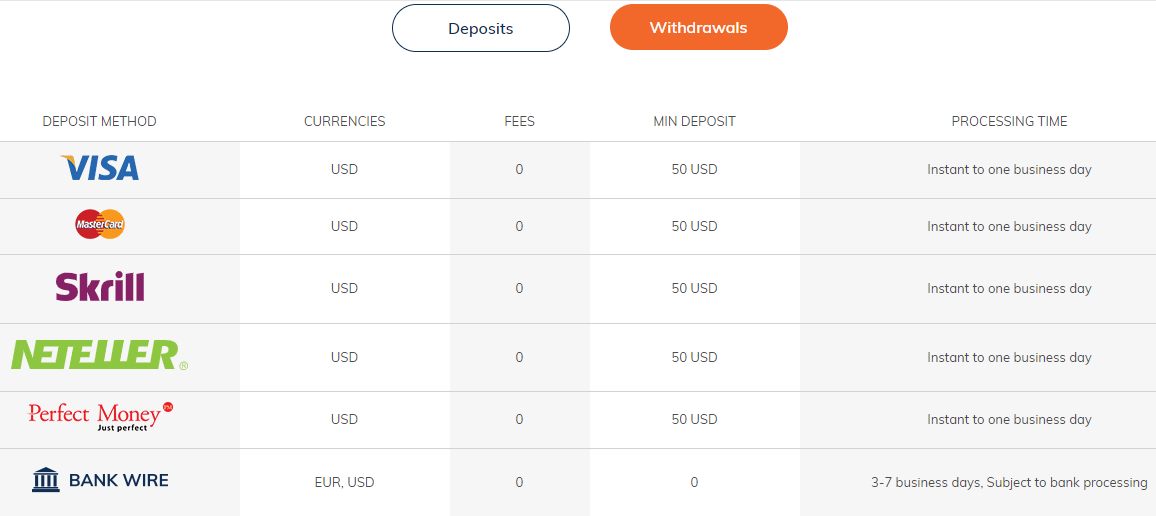Click the Skrill logo
Screen dimensions: 1156x516
100,287
